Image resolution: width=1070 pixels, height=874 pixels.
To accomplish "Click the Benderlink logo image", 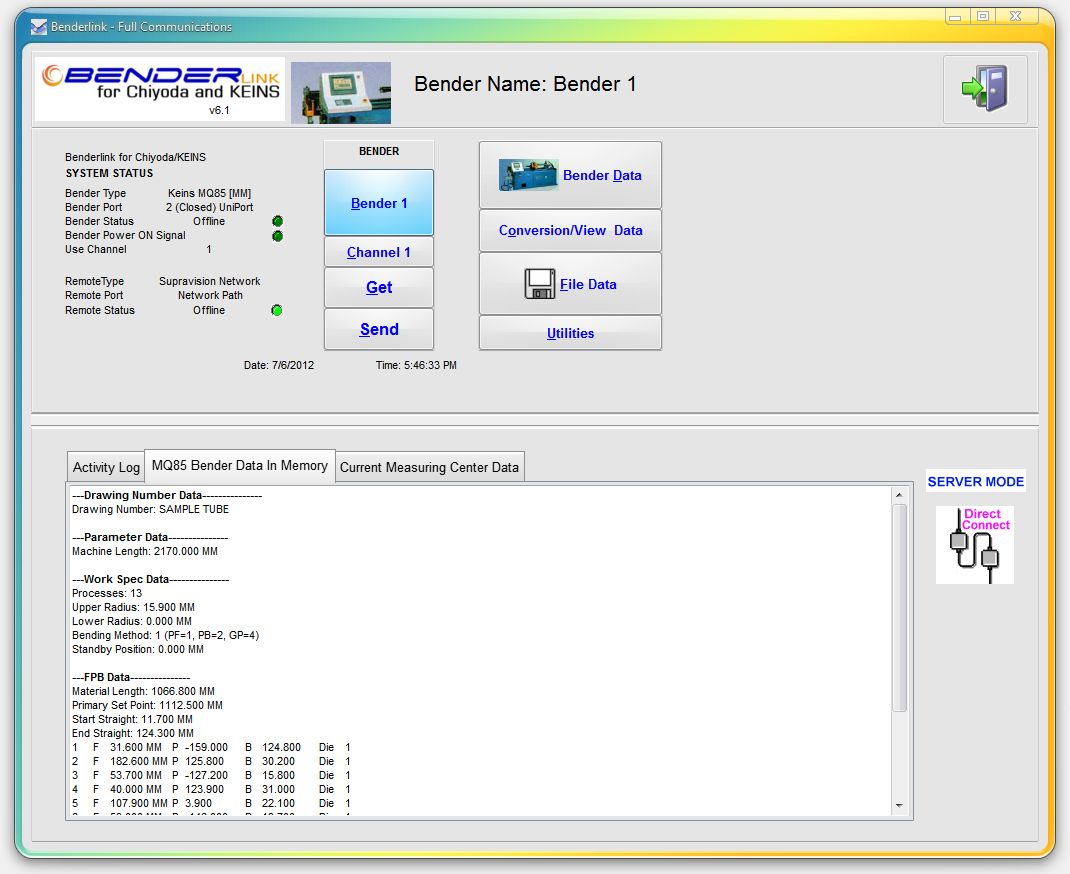I will (x=160, y=89).
